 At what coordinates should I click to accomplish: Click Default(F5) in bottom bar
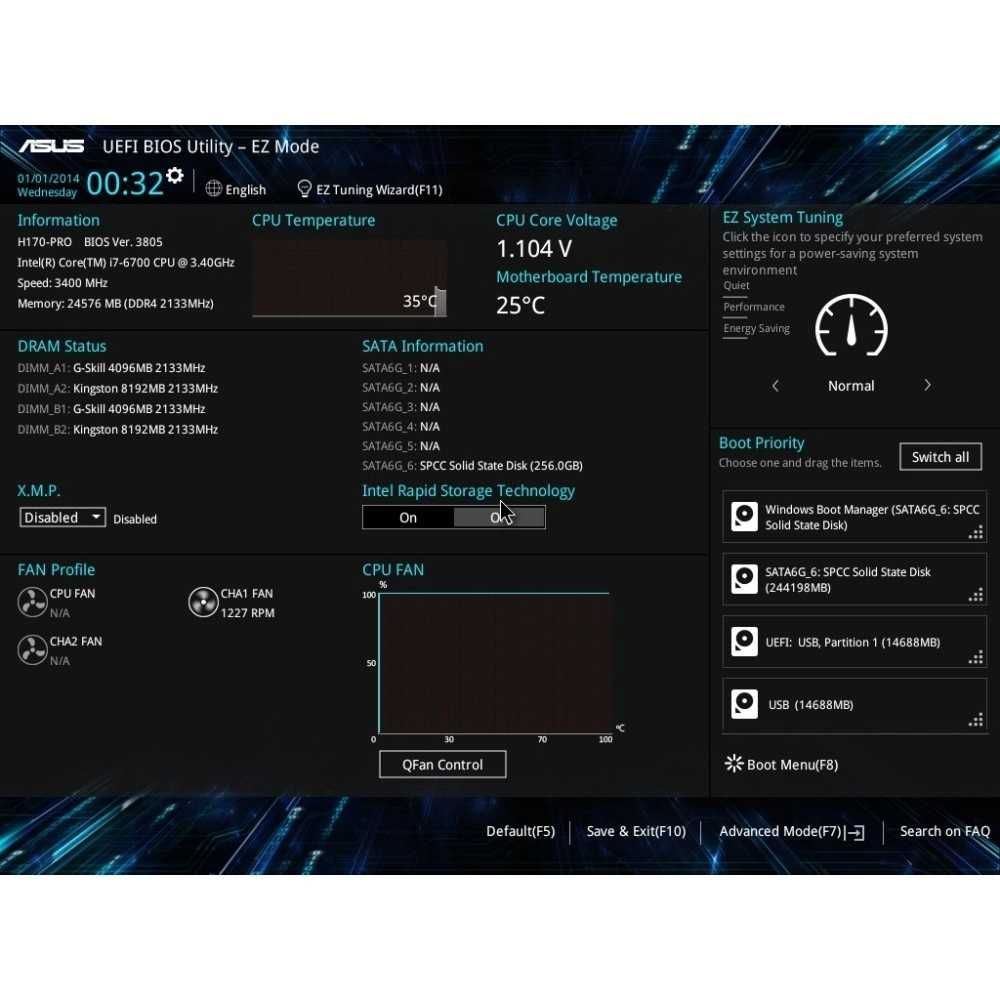tap(520, 831)
